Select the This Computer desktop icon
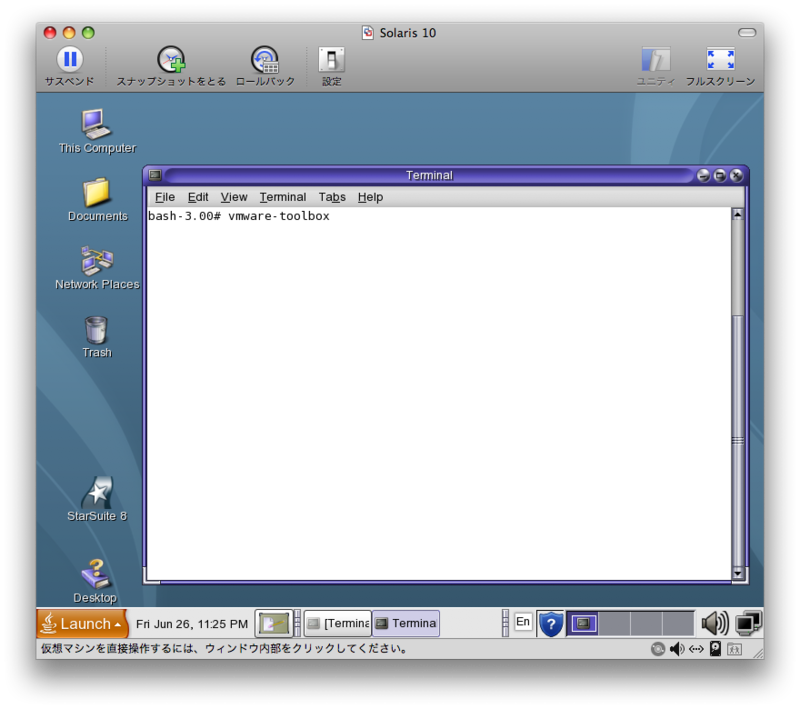 96,124
